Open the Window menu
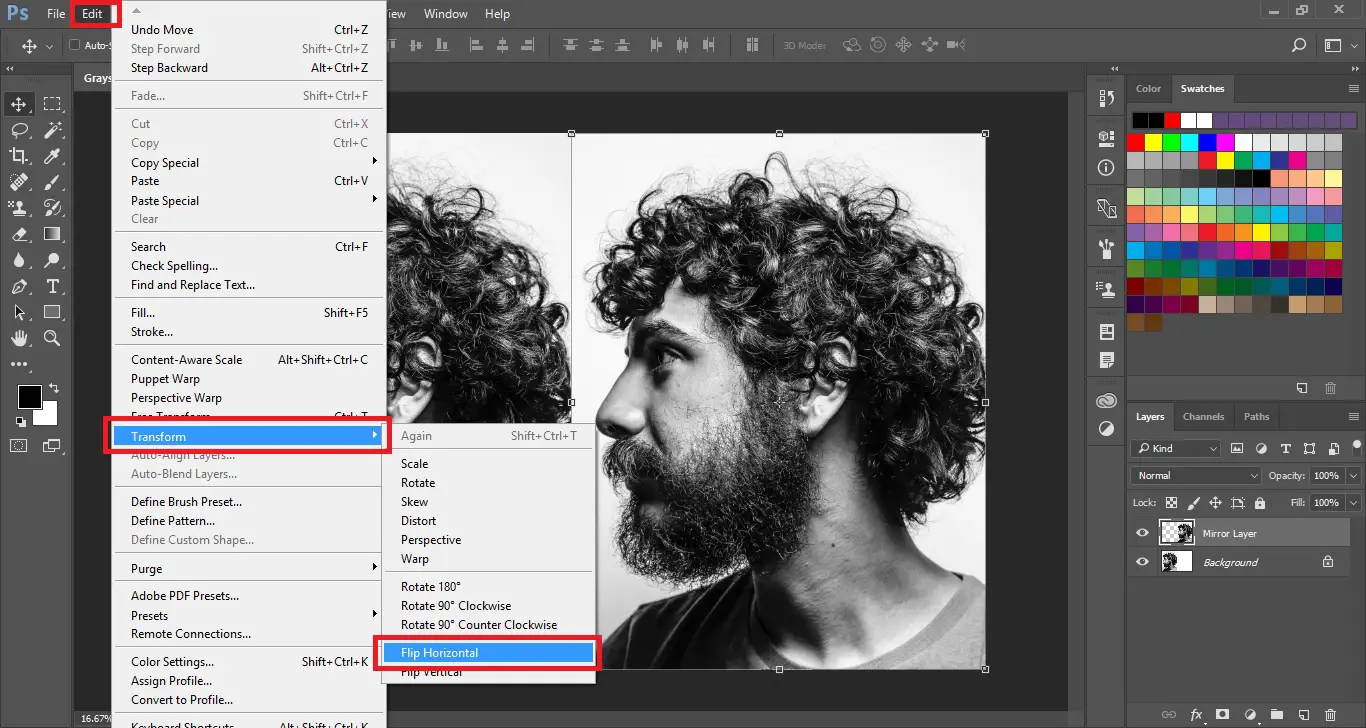Image resolution: width=1366 pixels, height=728 pixels. click(445, 14)
